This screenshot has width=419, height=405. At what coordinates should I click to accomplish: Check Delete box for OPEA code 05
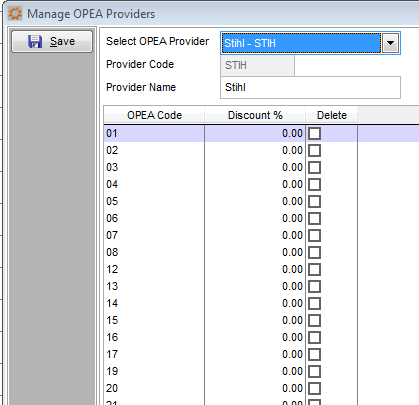coord(314,202)
